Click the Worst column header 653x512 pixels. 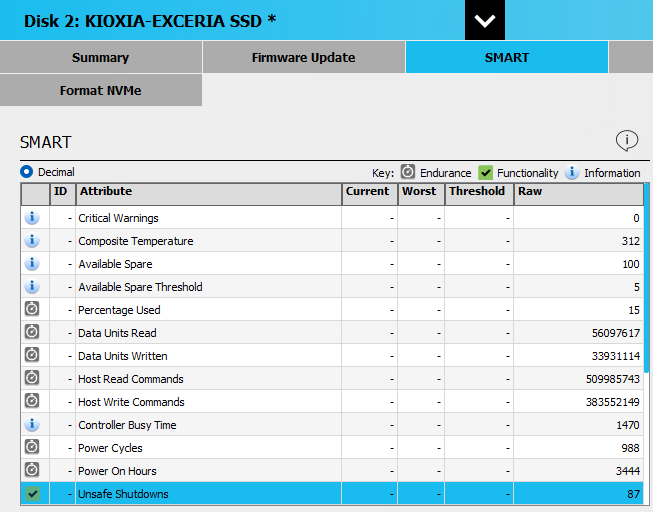pos(421,194)
